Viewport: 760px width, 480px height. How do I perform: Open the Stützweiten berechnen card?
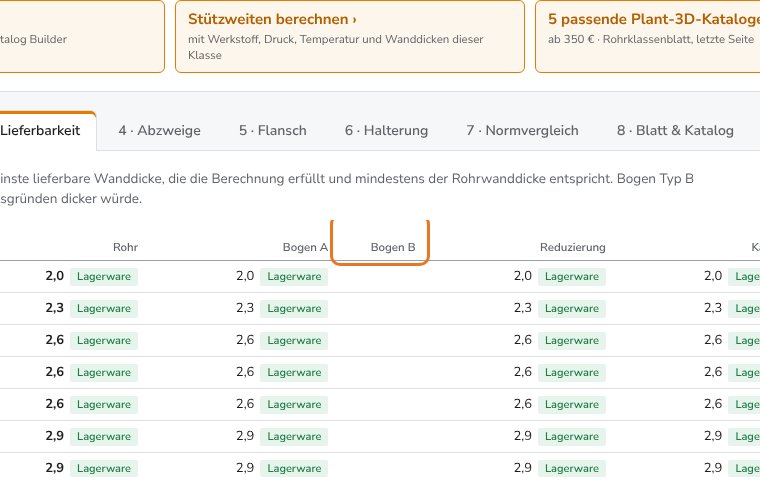[349, 36]
